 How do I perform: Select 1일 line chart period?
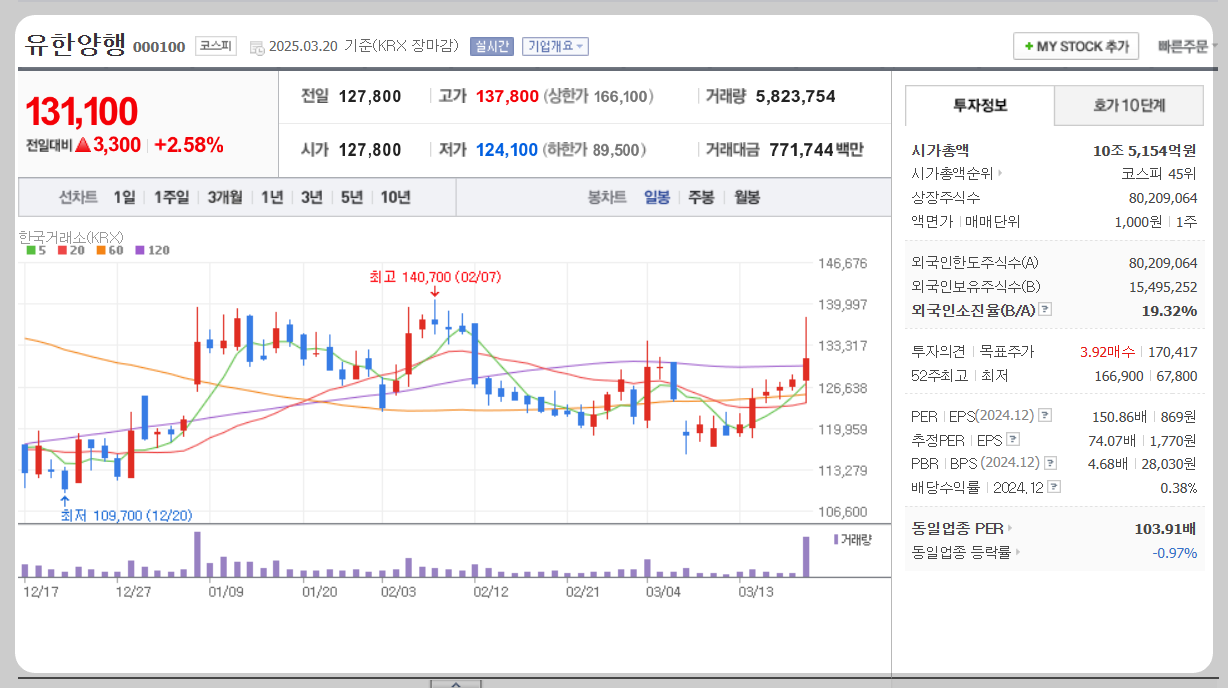click(124, 197)
